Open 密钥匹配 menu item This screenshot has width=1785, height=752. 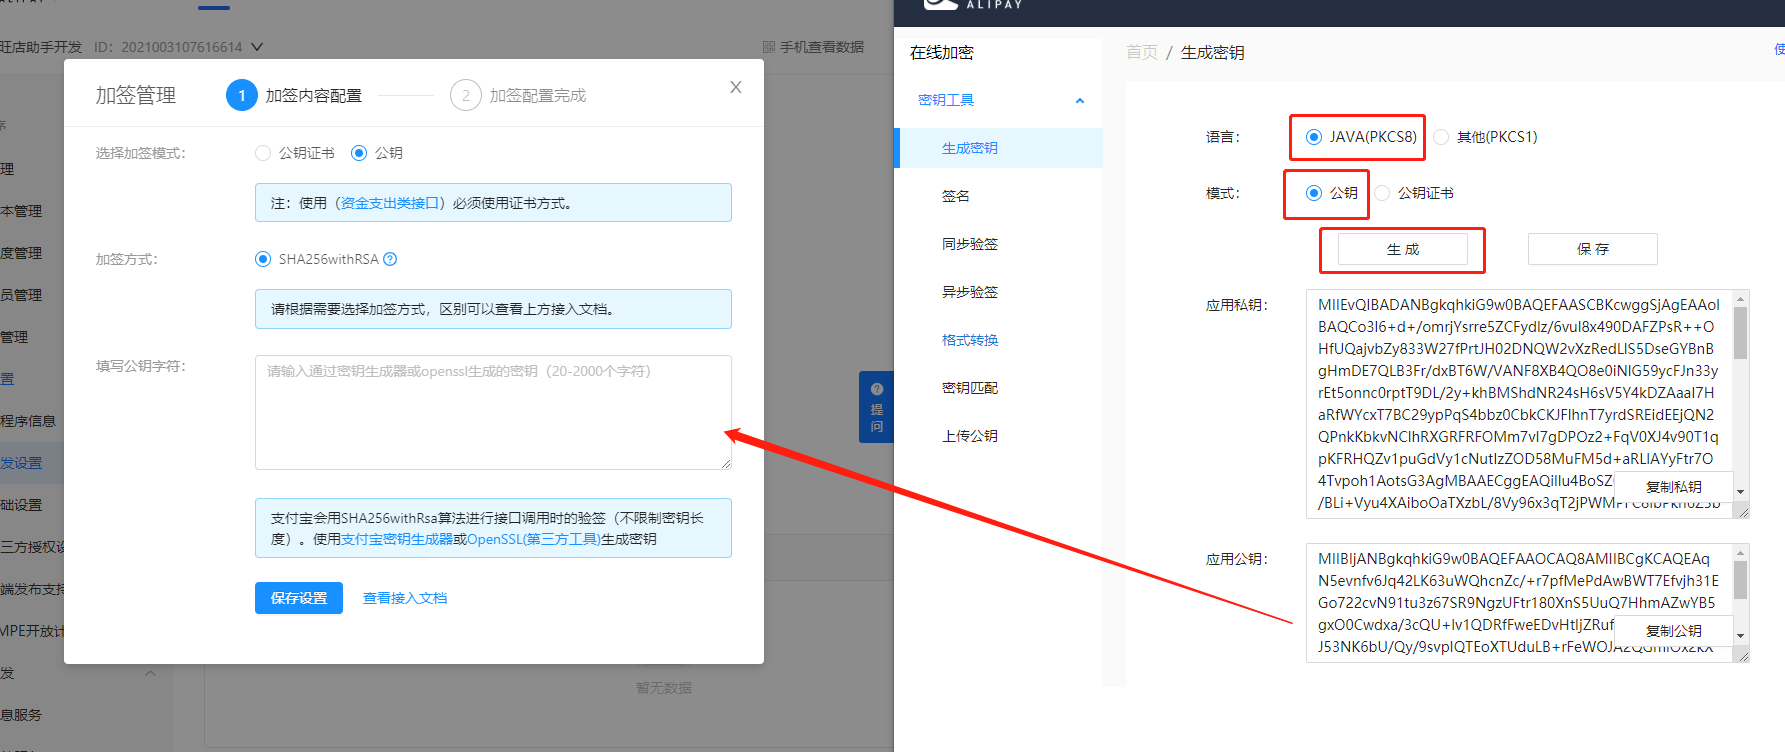(x=998, y=388)
